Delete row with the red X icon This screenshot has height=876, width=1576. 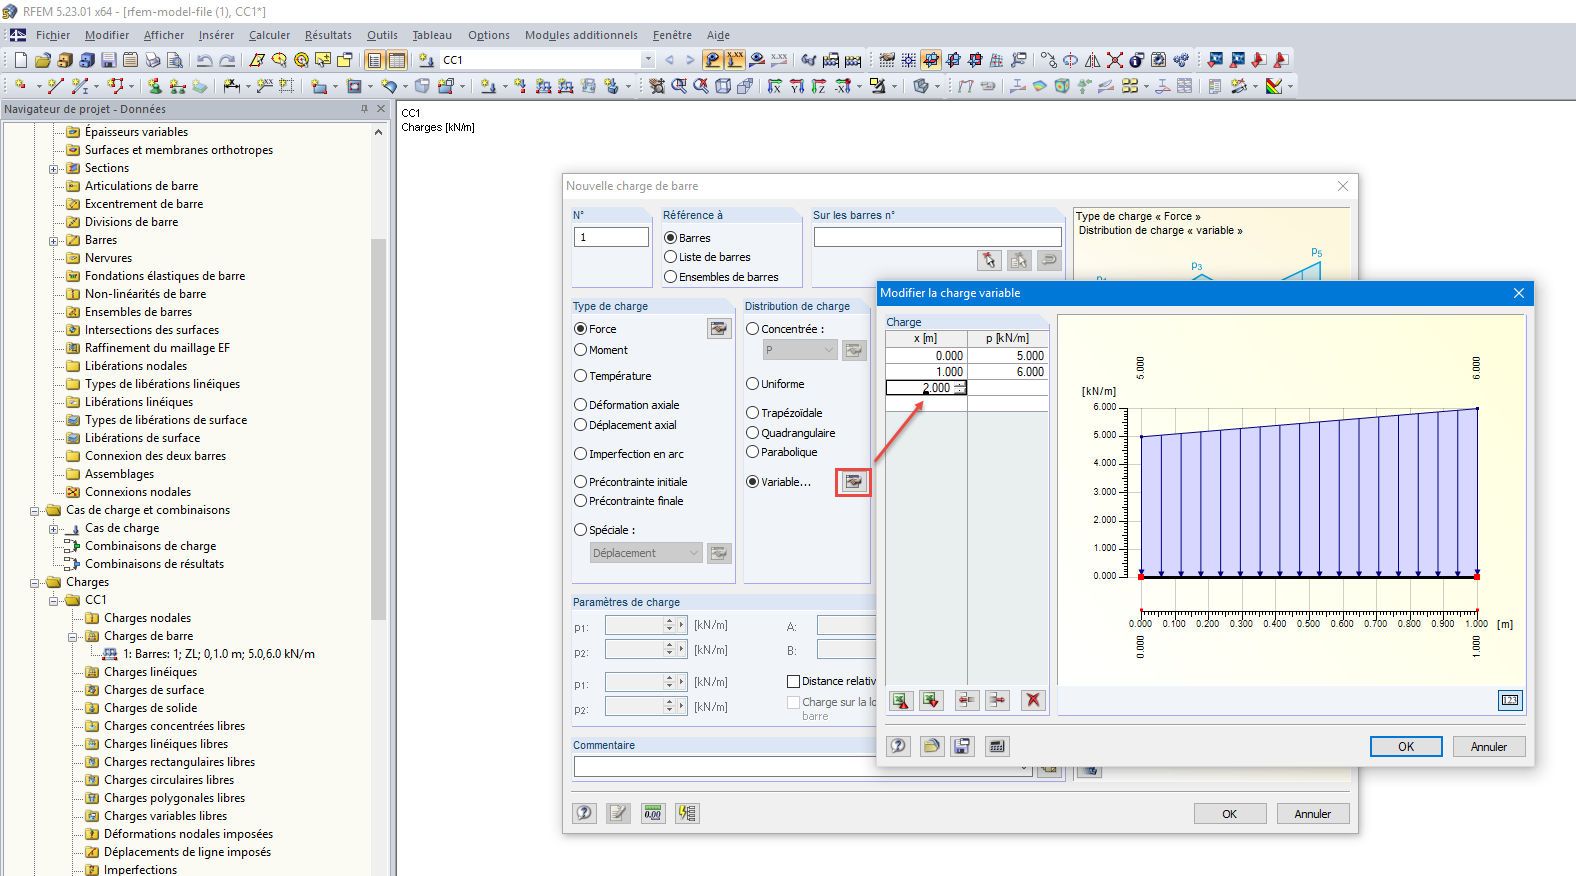[1033, 701]
